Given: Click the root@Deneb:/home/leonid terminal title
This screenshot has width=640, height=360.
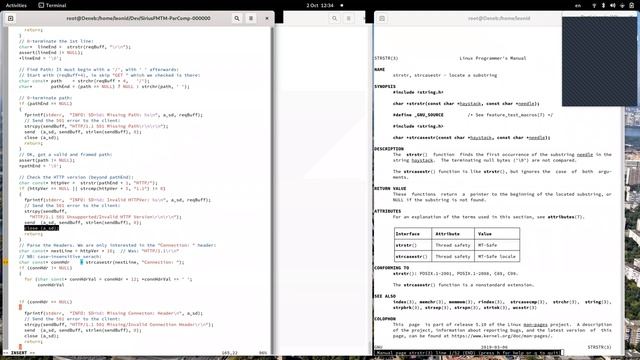Looking at the screenshot, I should [499, 18].
